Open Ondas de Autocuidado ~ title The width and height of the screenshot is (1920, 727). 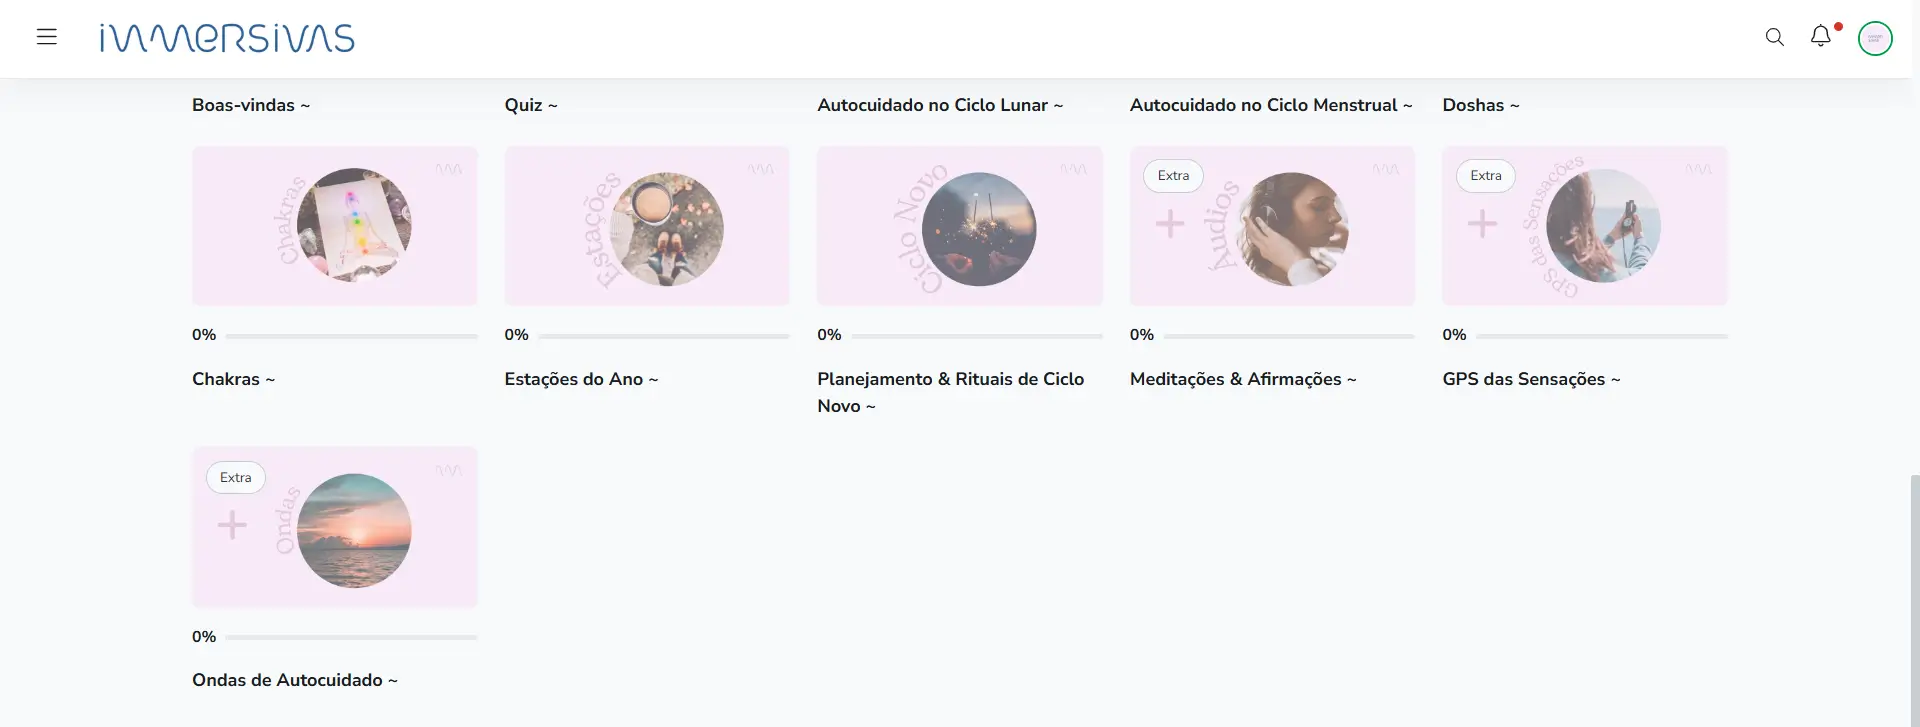coord(295,680)
